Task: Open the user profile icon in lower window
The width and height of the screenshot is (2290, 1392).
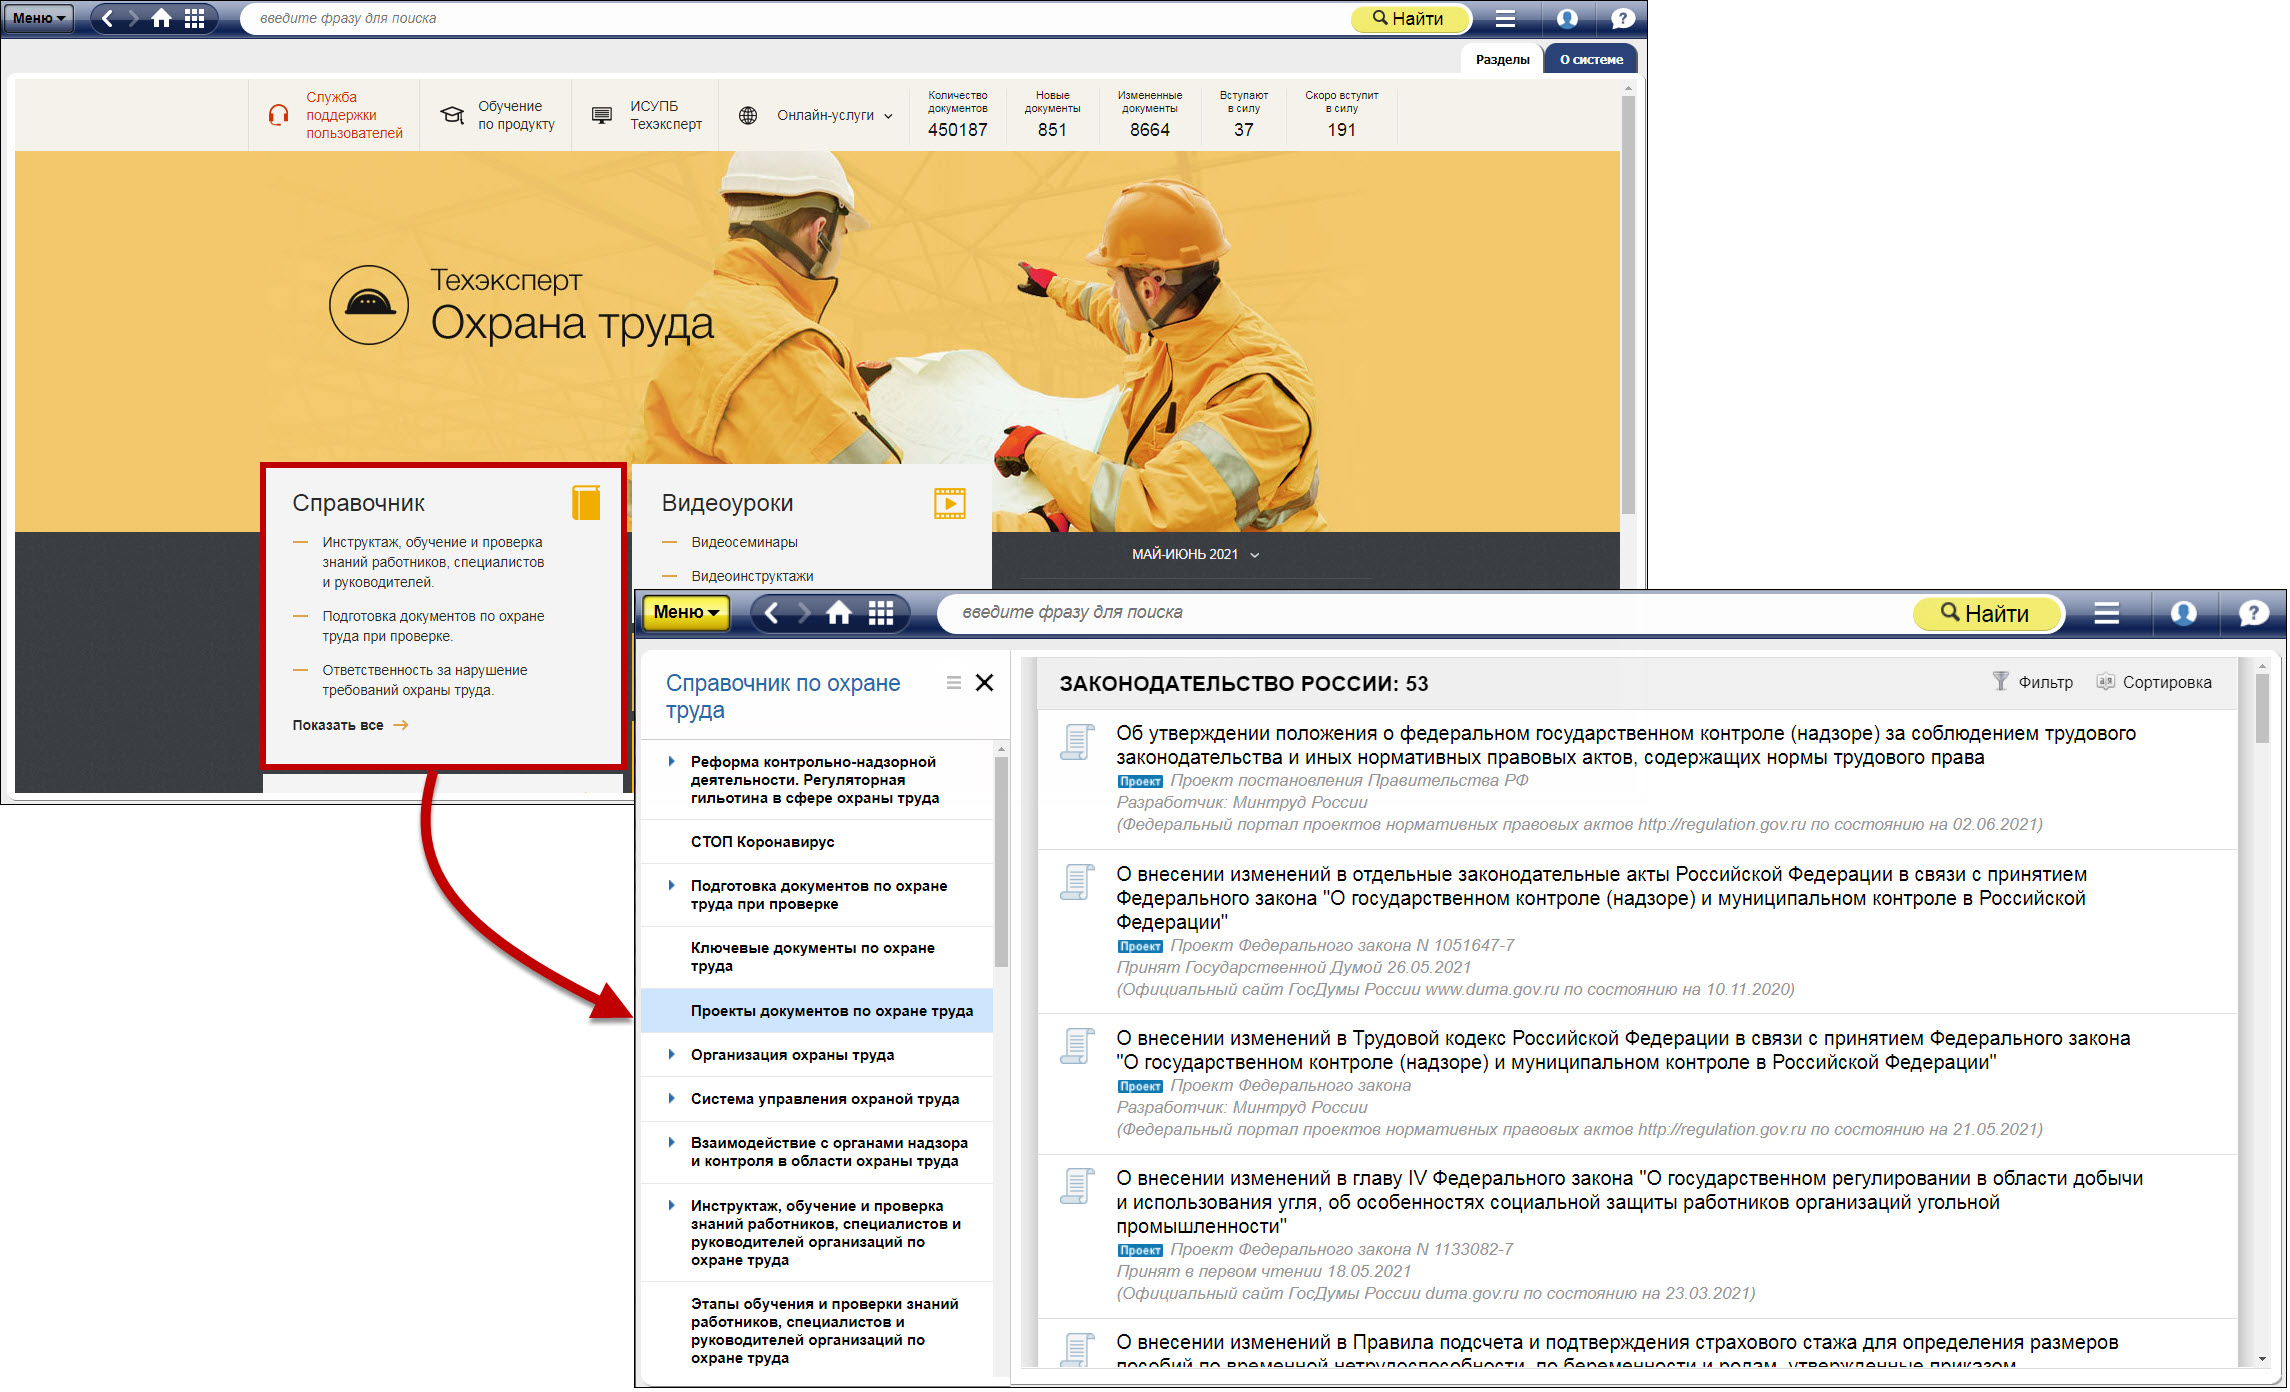Action: tap(2183, 613)
